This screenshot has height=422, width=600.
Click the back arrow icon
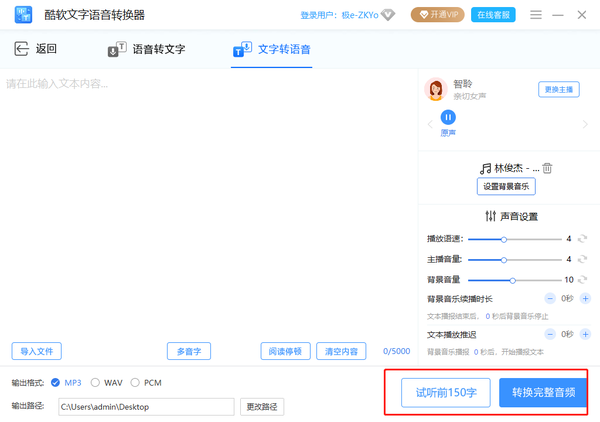pyautogui.click(x=21, y=50)
